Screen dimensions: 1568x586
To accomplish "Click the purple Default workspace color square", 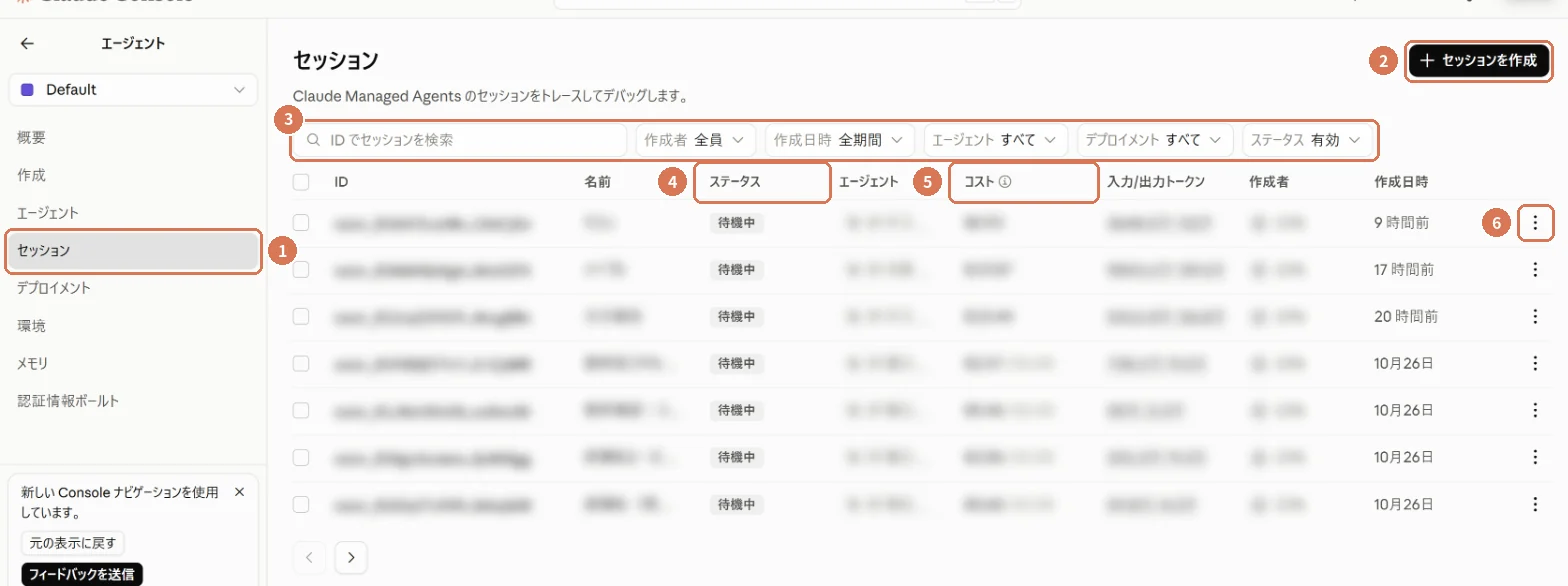I will 27,90.
